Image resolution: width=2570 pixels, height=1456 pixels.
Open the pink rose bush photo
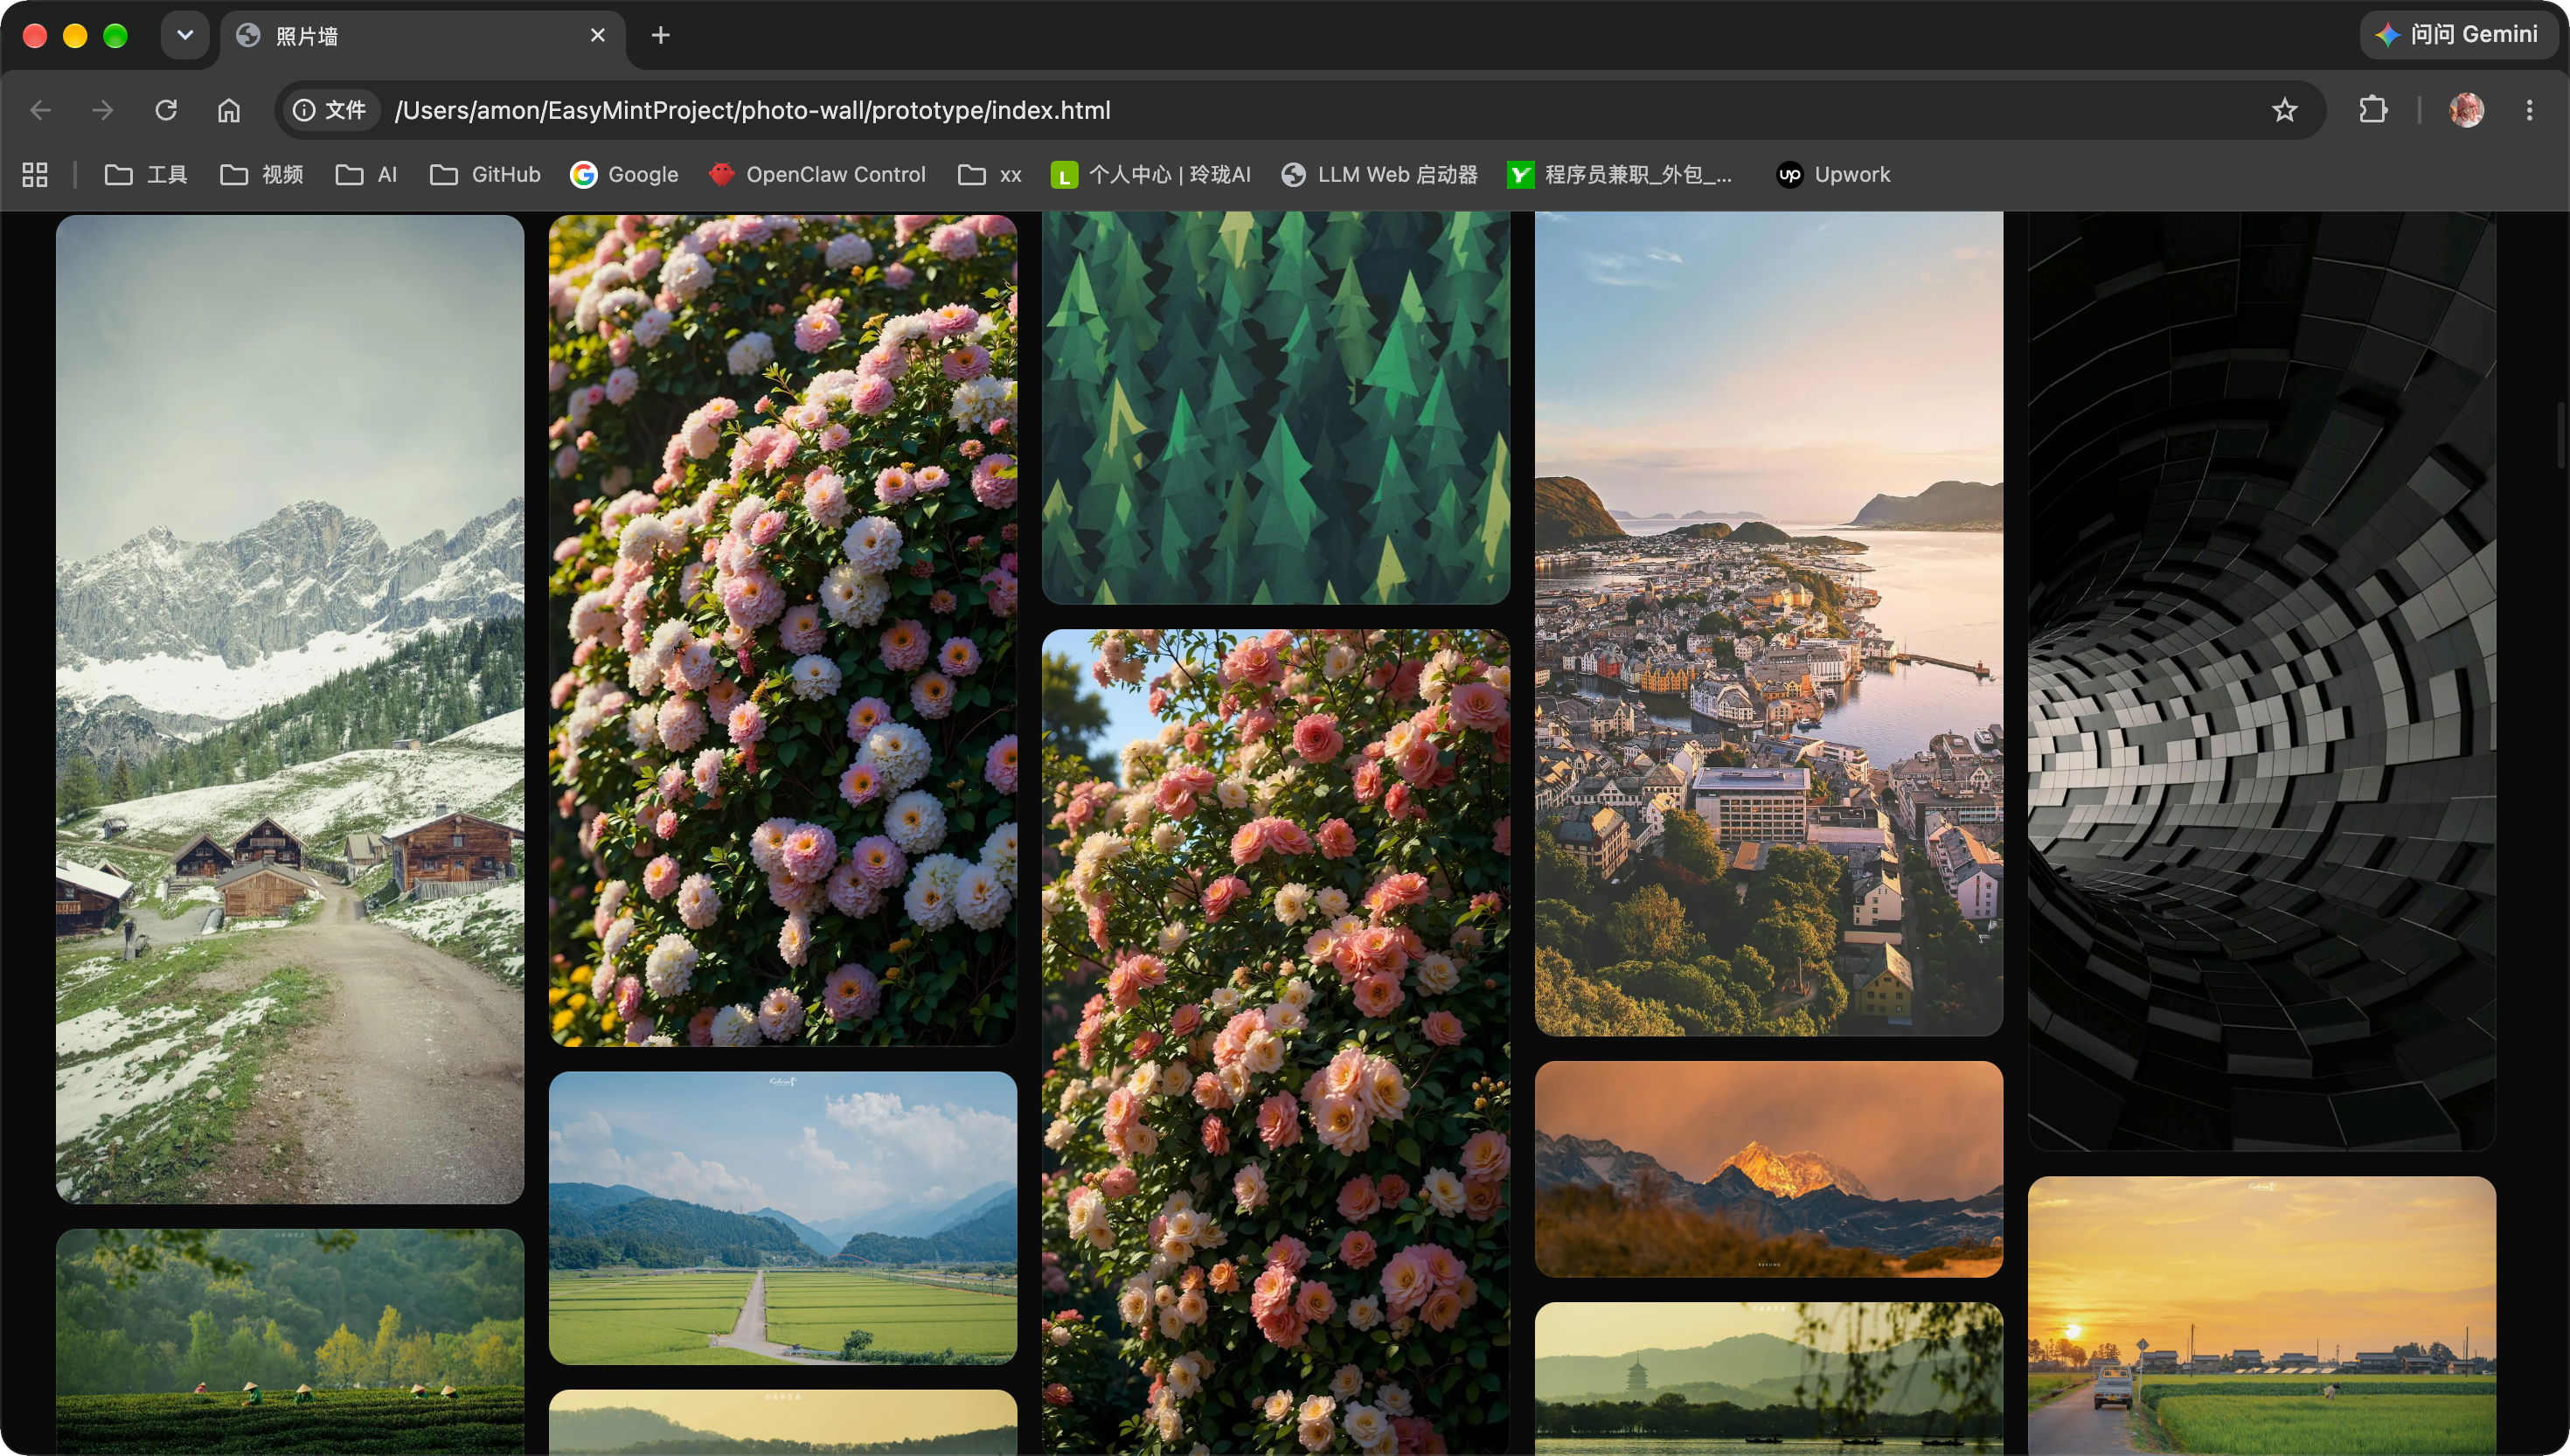1276,1042
